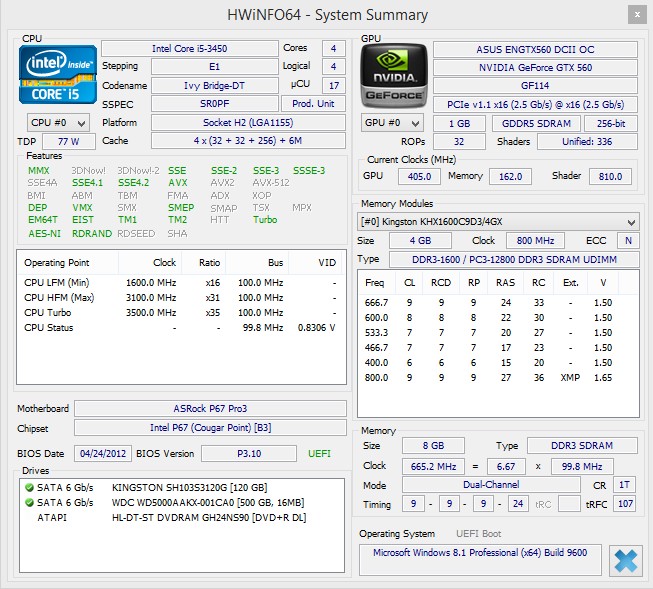This screenshot has width=653, height=589.
Task: Close the System Summary window via title bar X
Action: click(637, 15)
